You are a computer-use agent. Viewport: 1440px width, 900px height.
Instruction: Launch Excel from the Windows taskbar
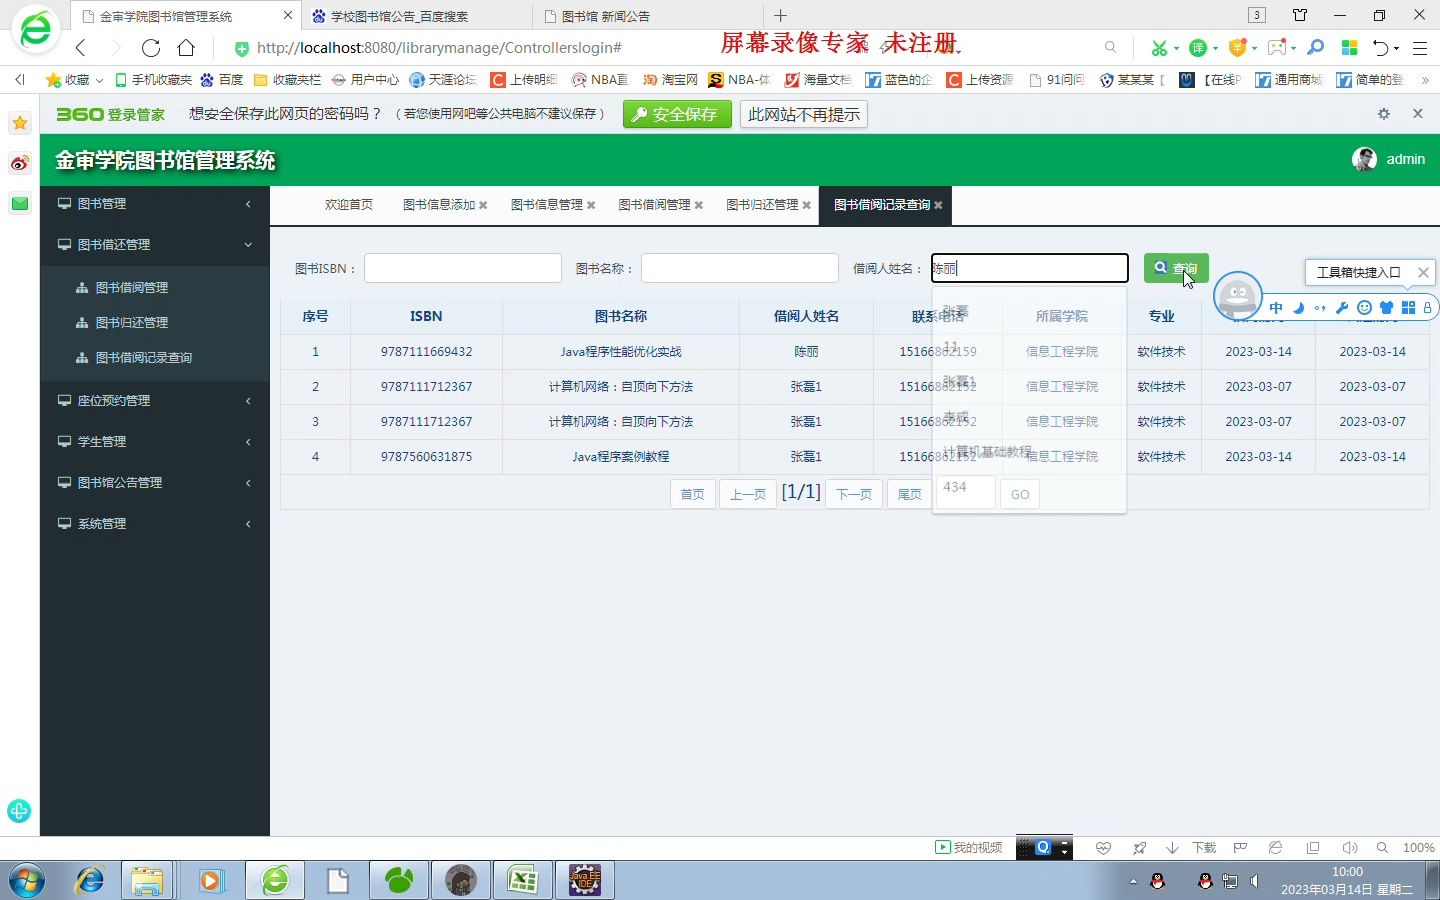(522, 880)
